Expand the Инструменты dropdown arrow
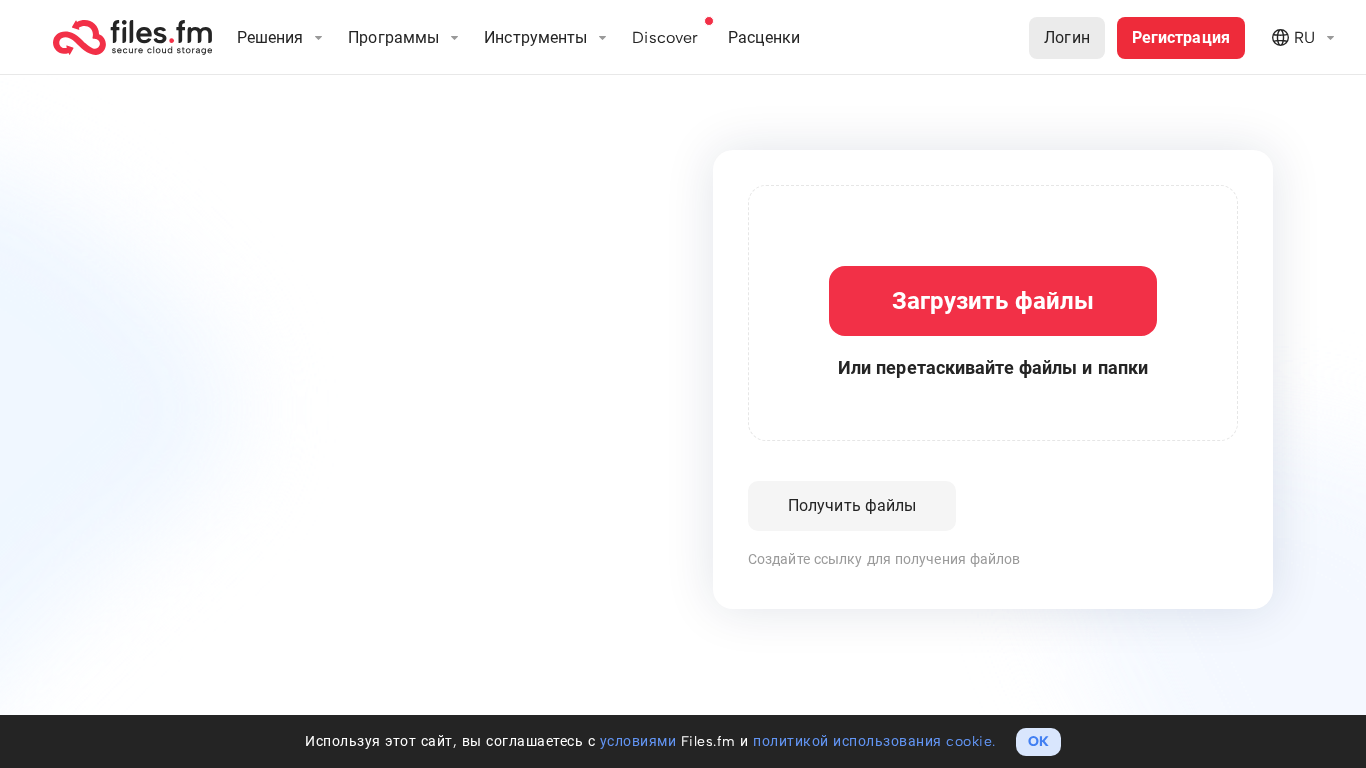Screen dimensions: 1366x768 pos(602,38)
